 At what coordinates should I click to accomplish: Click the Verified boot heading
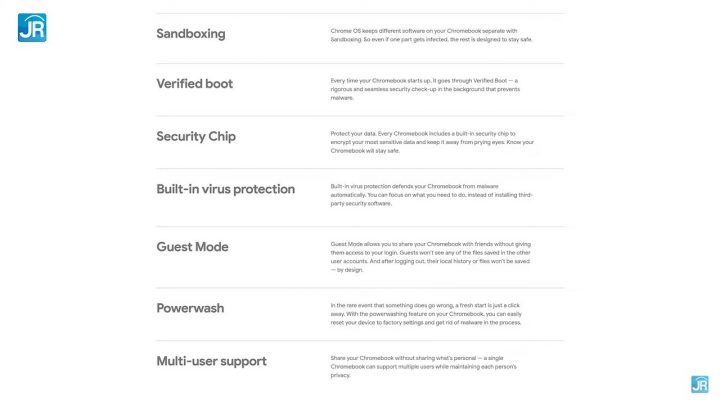click(x=195, y=84)
